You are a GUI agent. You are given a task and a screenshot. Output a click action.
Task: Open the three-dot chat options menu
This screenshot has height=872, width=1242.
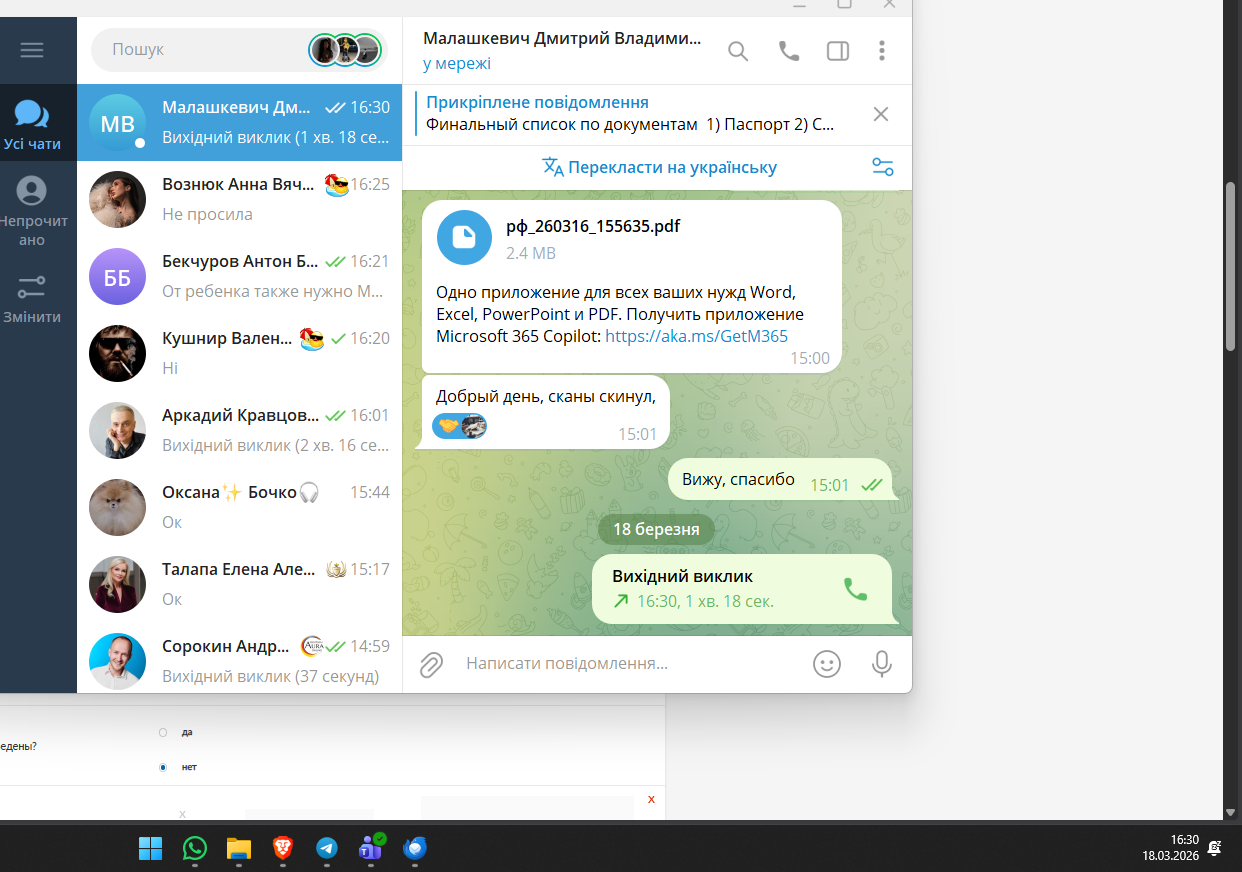(x=882, y=51)
